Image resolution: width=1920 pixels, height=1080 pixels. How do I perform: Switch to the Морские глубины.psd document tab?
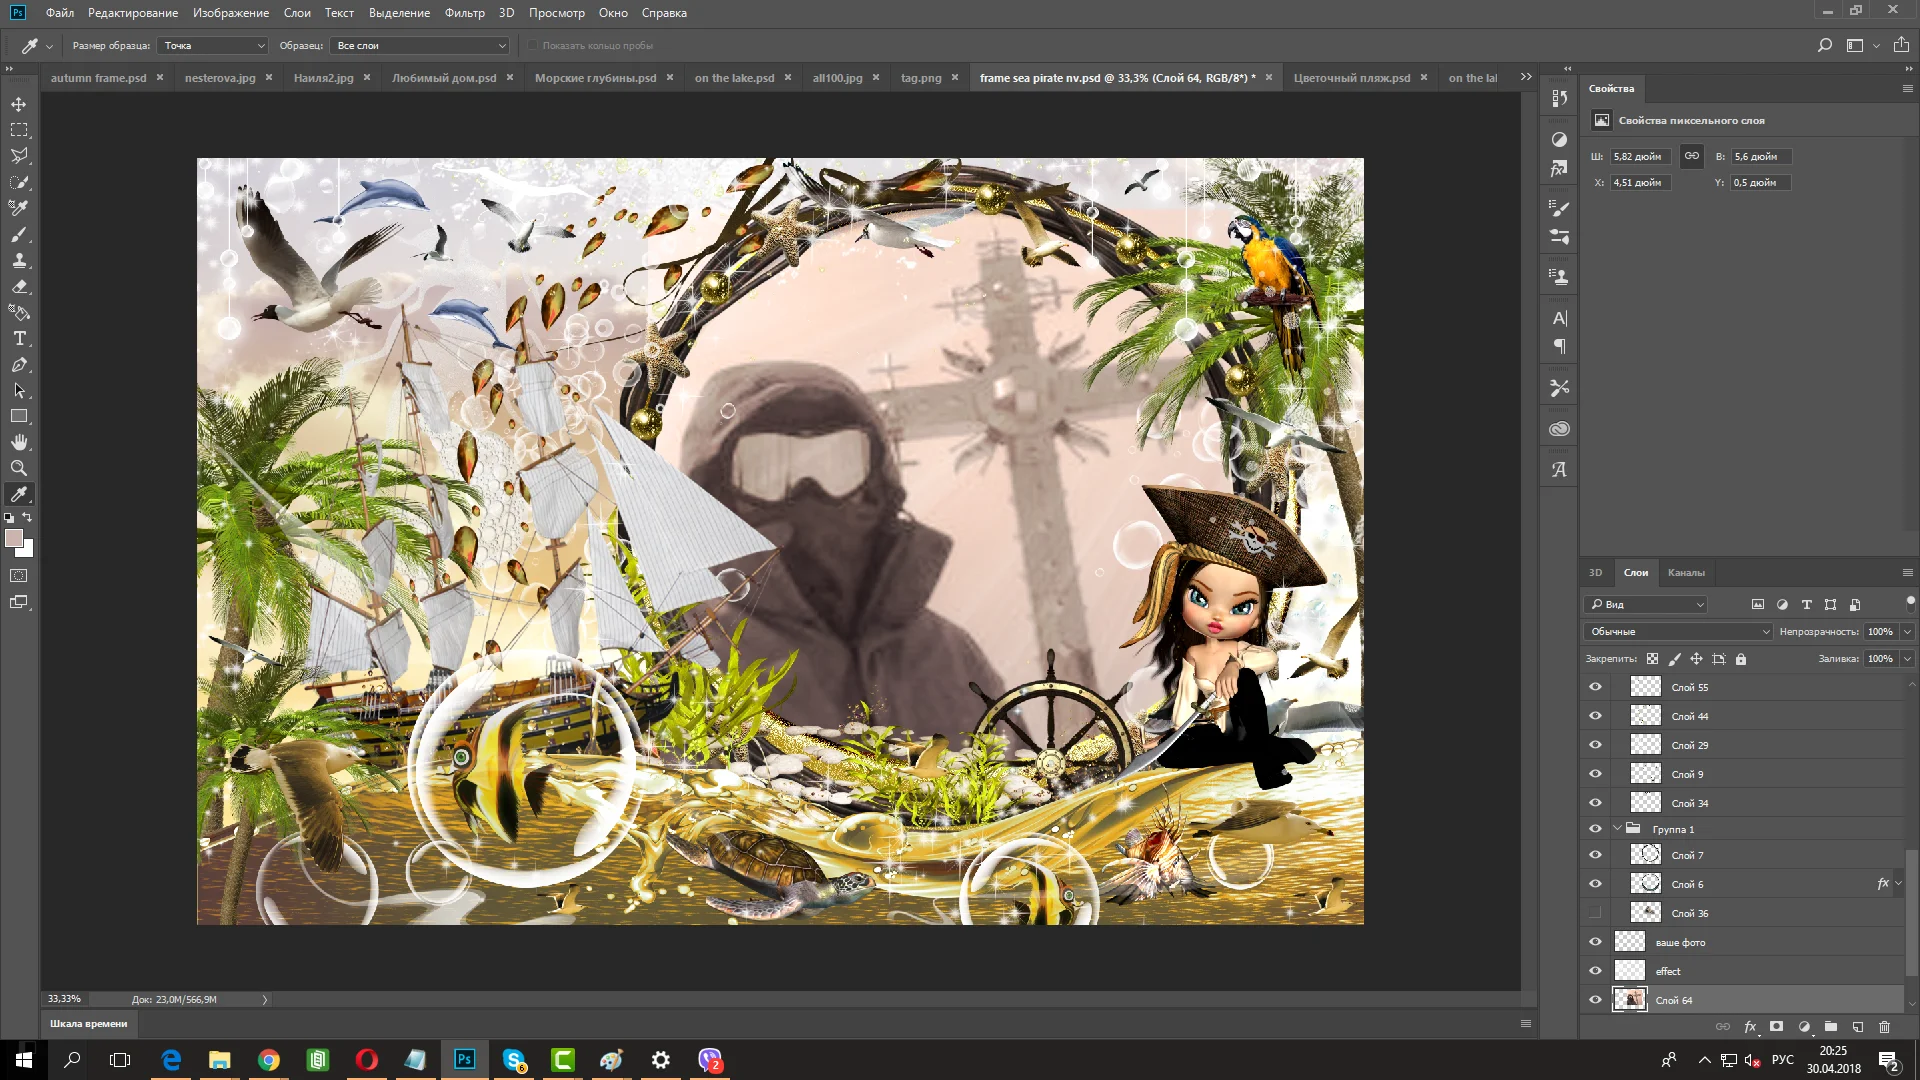coord(595,78)
